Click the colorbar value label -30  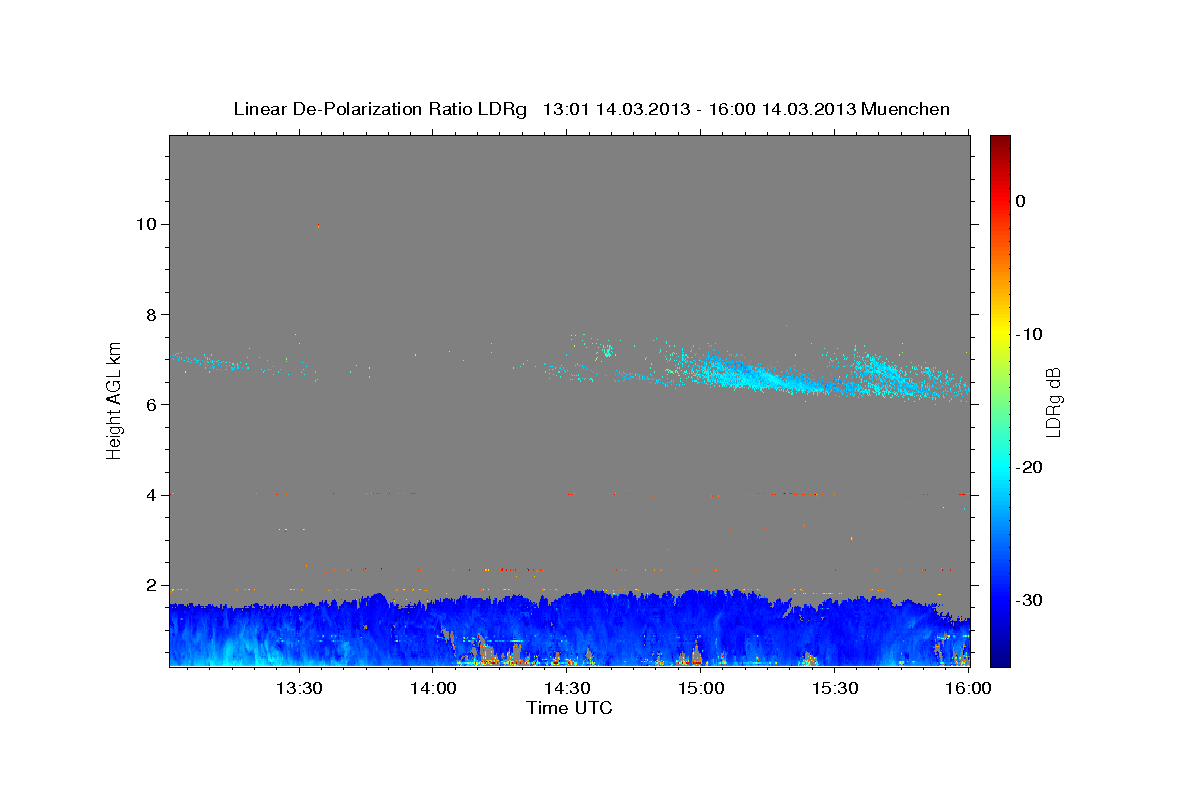click(1029, 600)
